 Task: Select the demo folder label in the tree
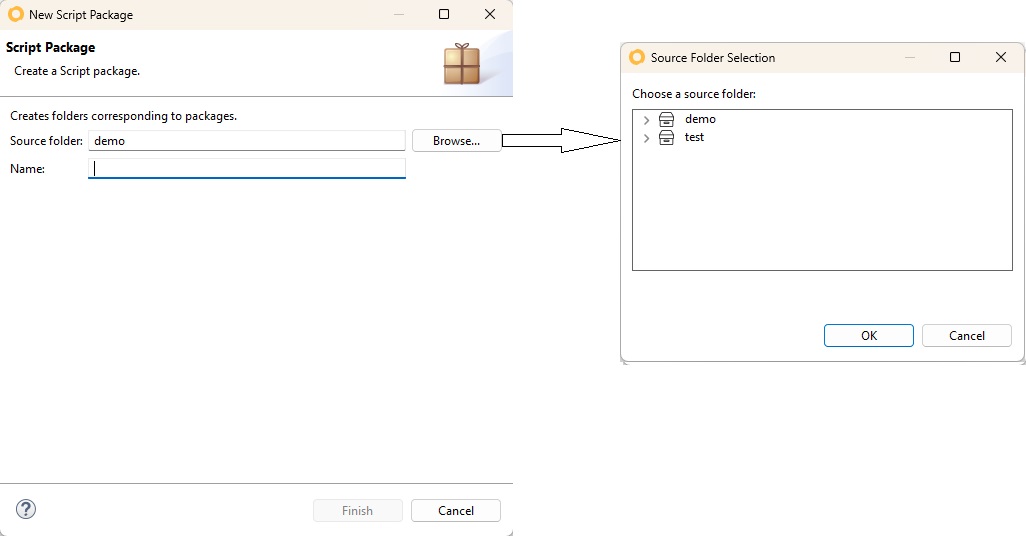pyautogui.click(x=700, y=119)
